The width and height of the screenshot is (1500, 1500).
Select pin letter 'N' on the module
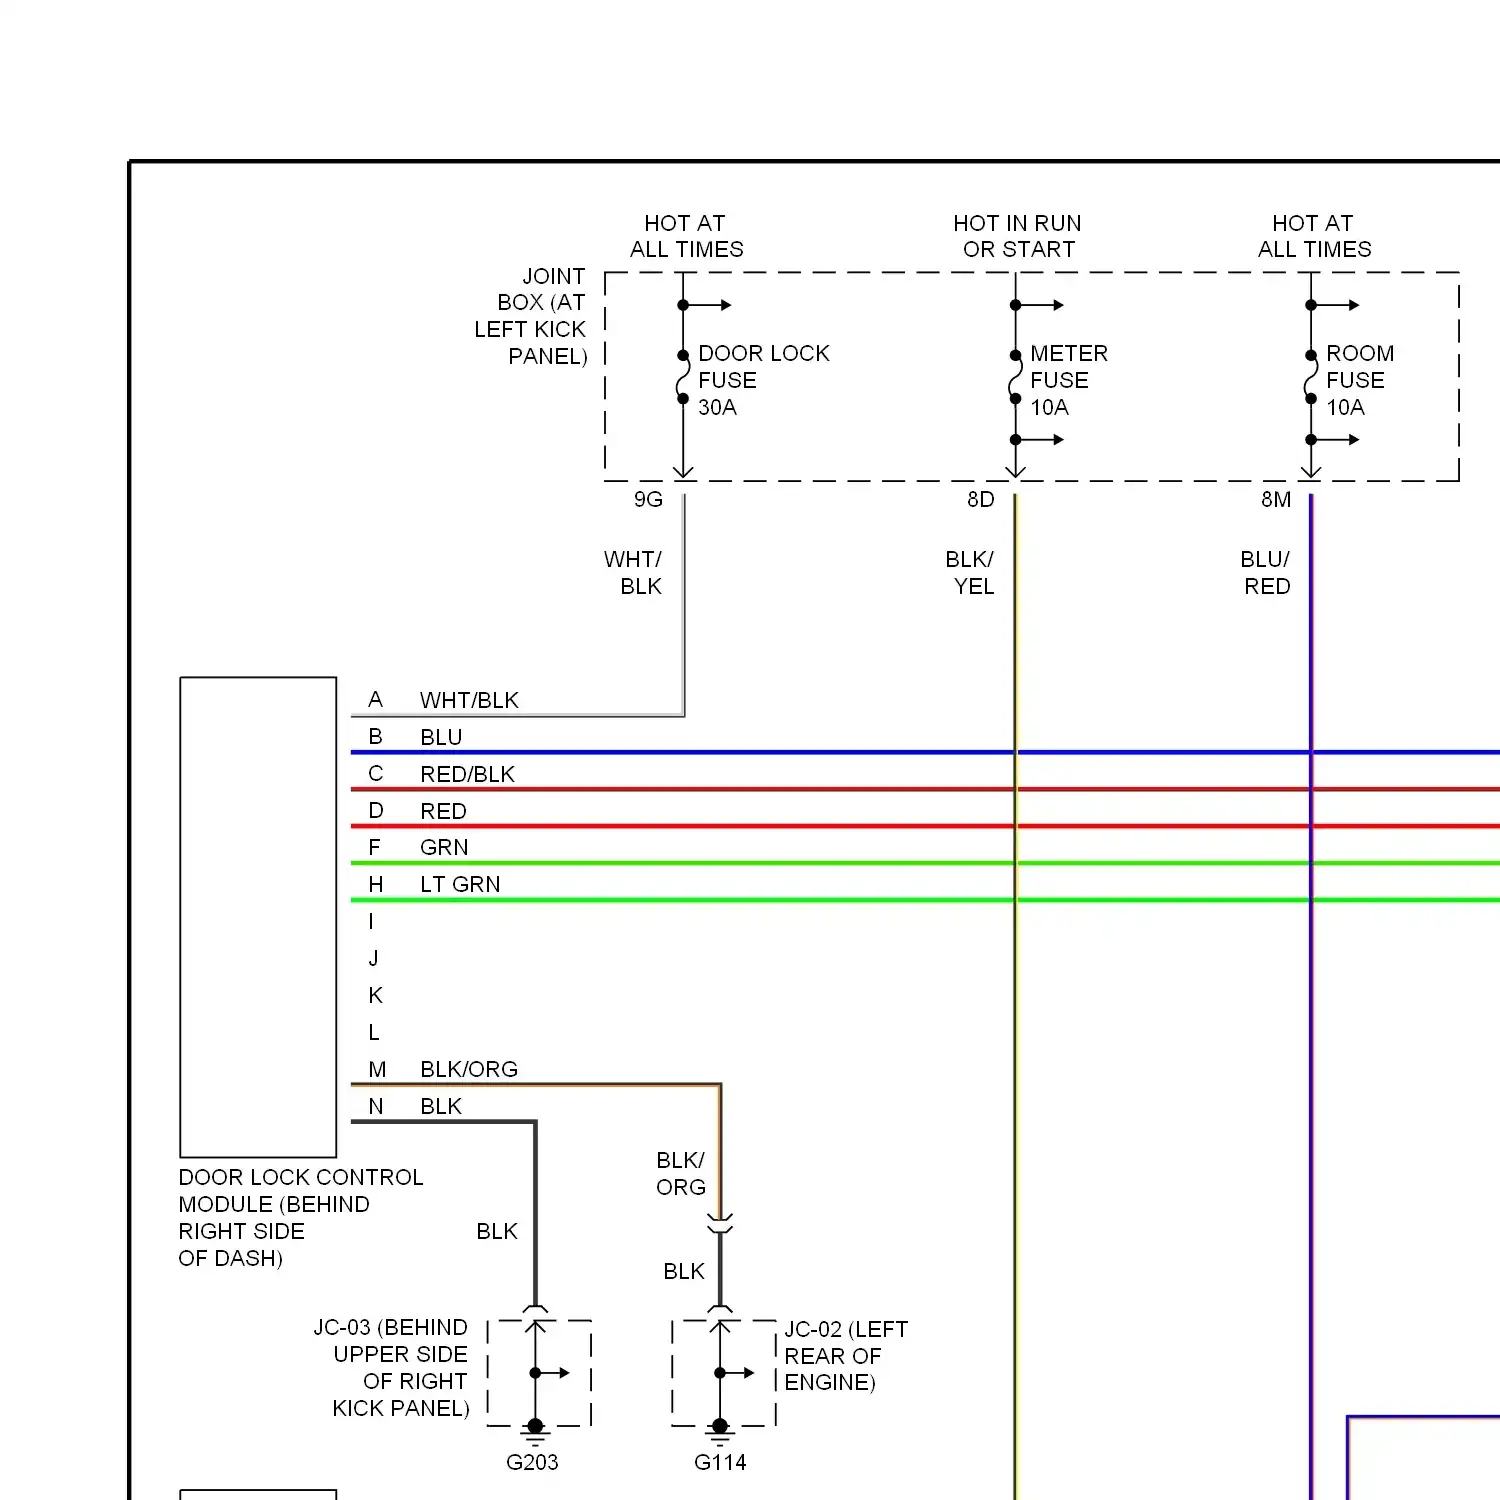tap(375, 1106)
